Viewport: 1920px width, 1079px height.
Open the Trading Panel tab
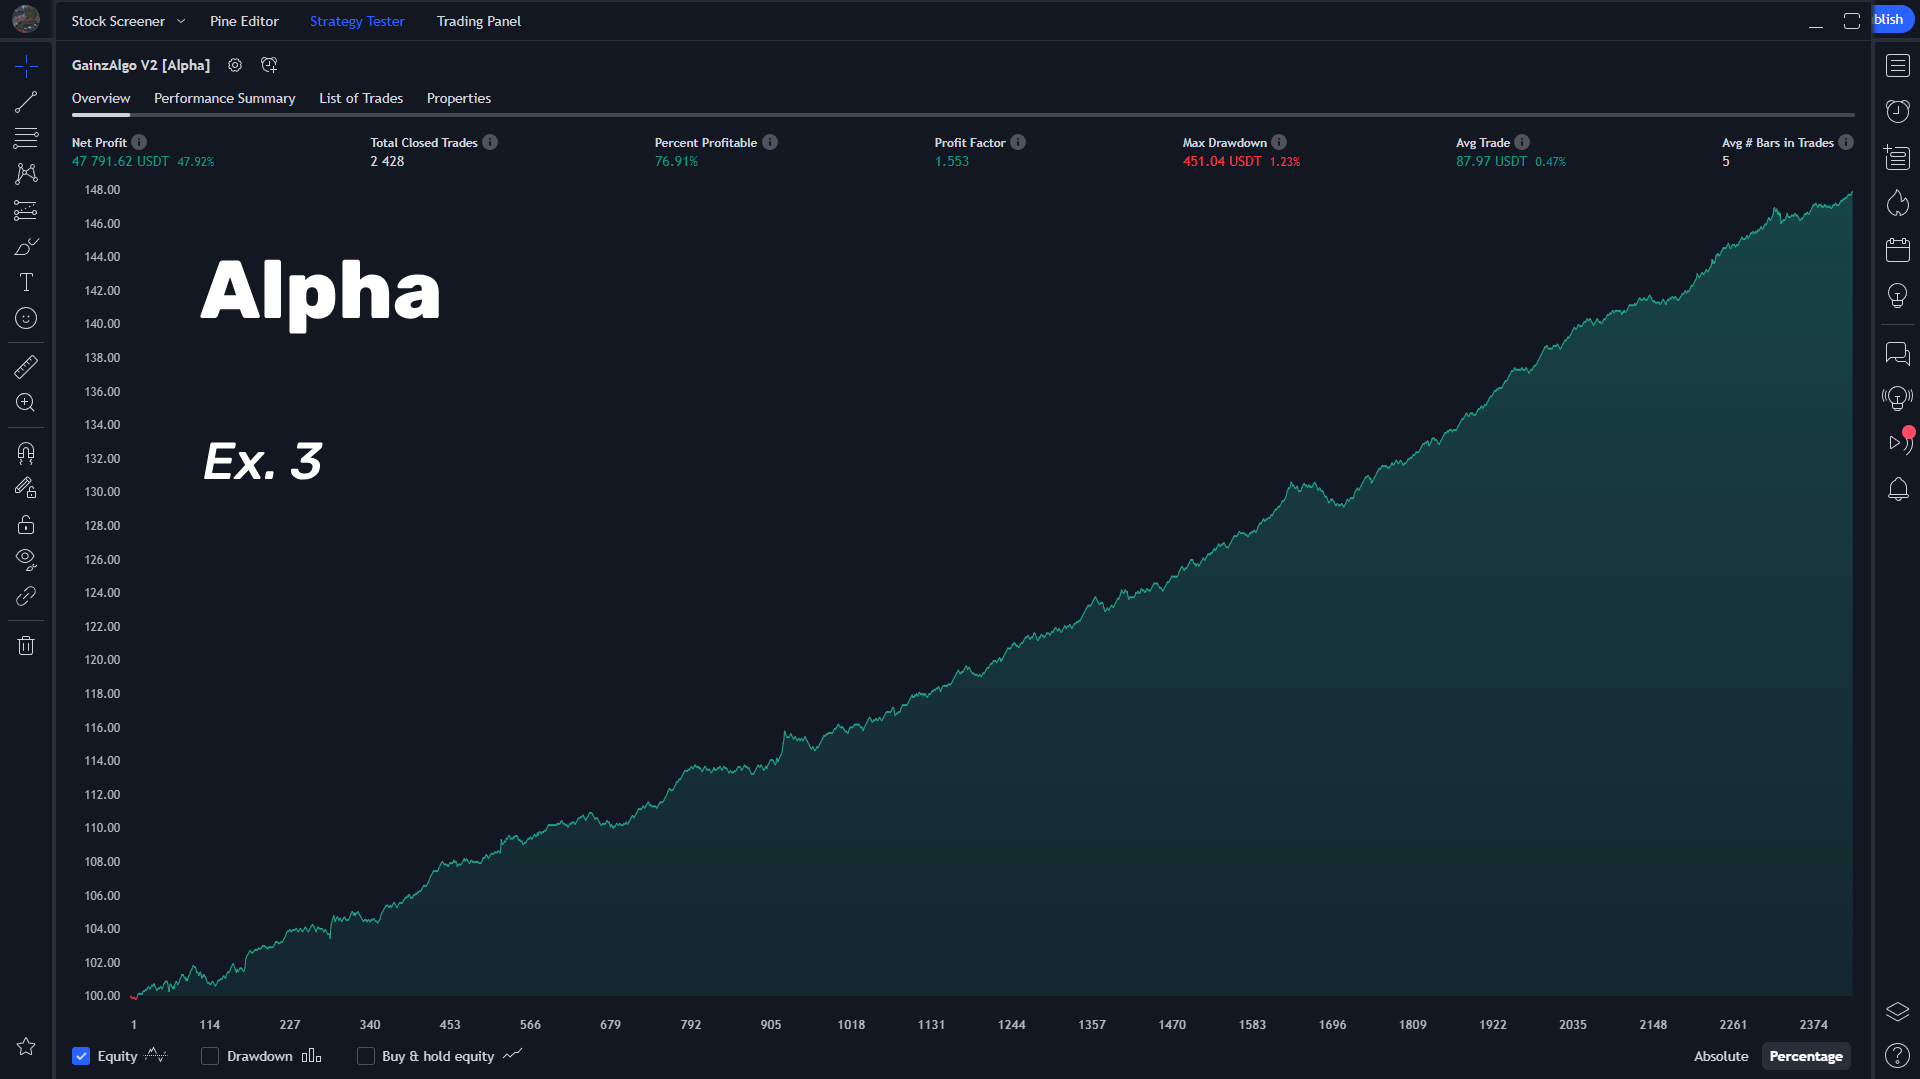pyautogui.click(x=478, y=21)
